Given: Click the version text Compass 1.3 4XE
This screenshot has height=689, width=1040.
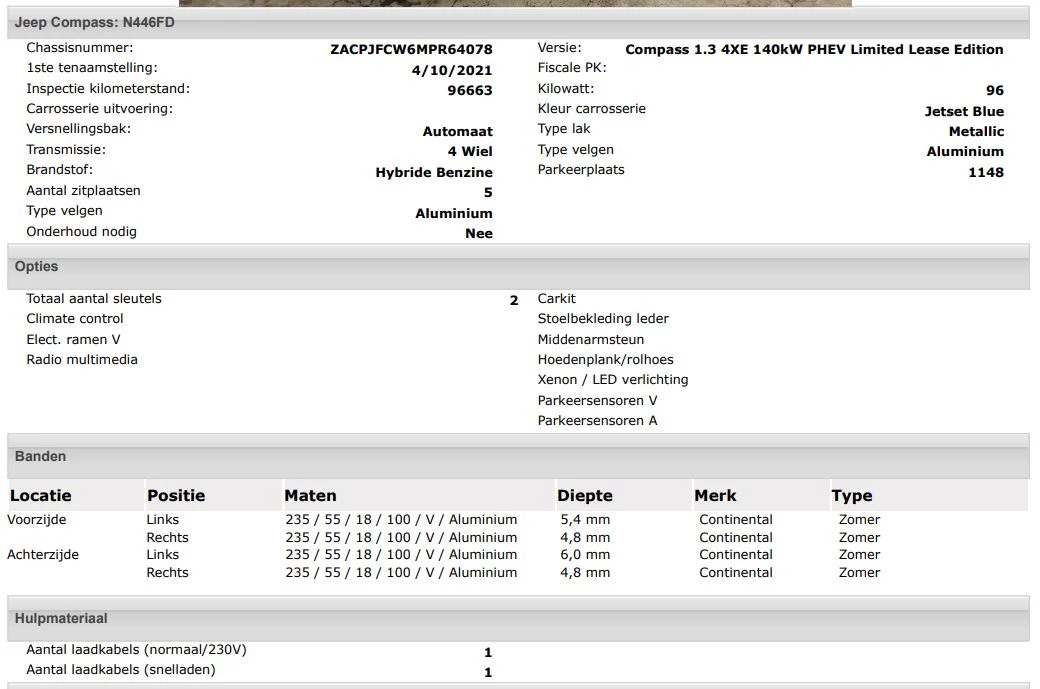Looking at the screenshot, I should point(814,49).
